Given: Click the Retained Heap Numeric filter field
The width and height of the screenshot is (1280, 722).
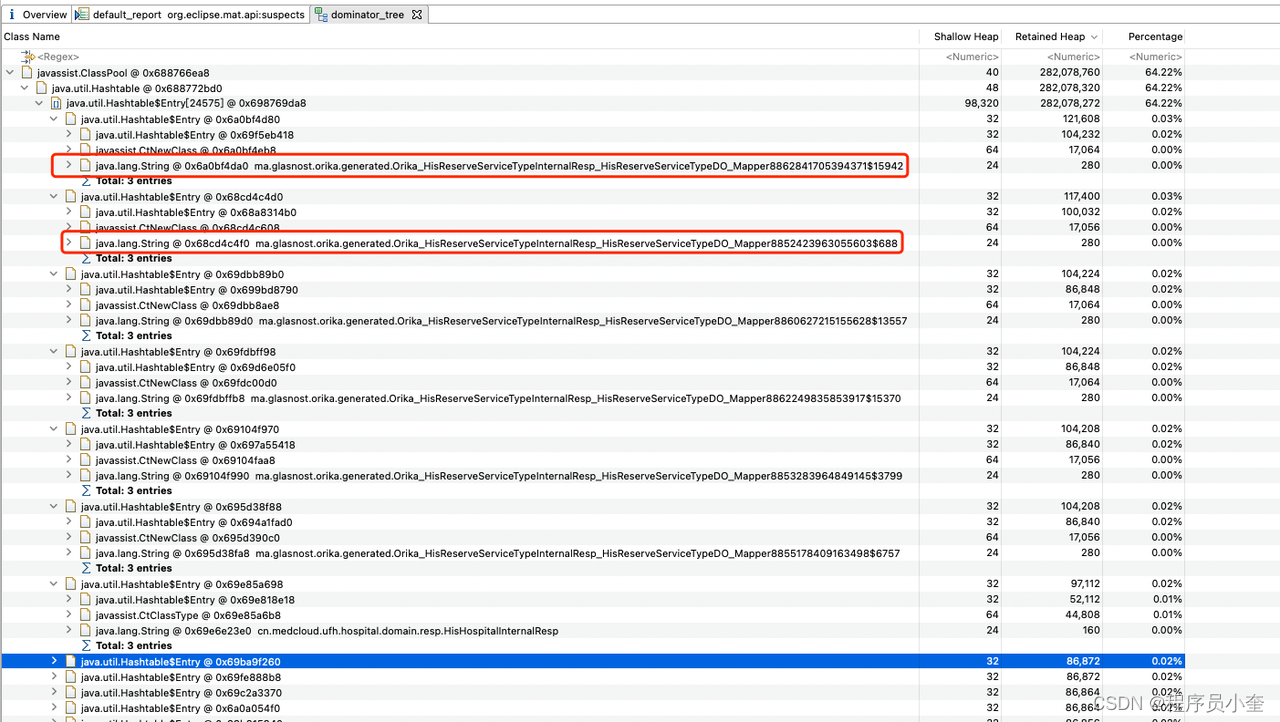Looking at the screenshot, I should click(1073, 57).
